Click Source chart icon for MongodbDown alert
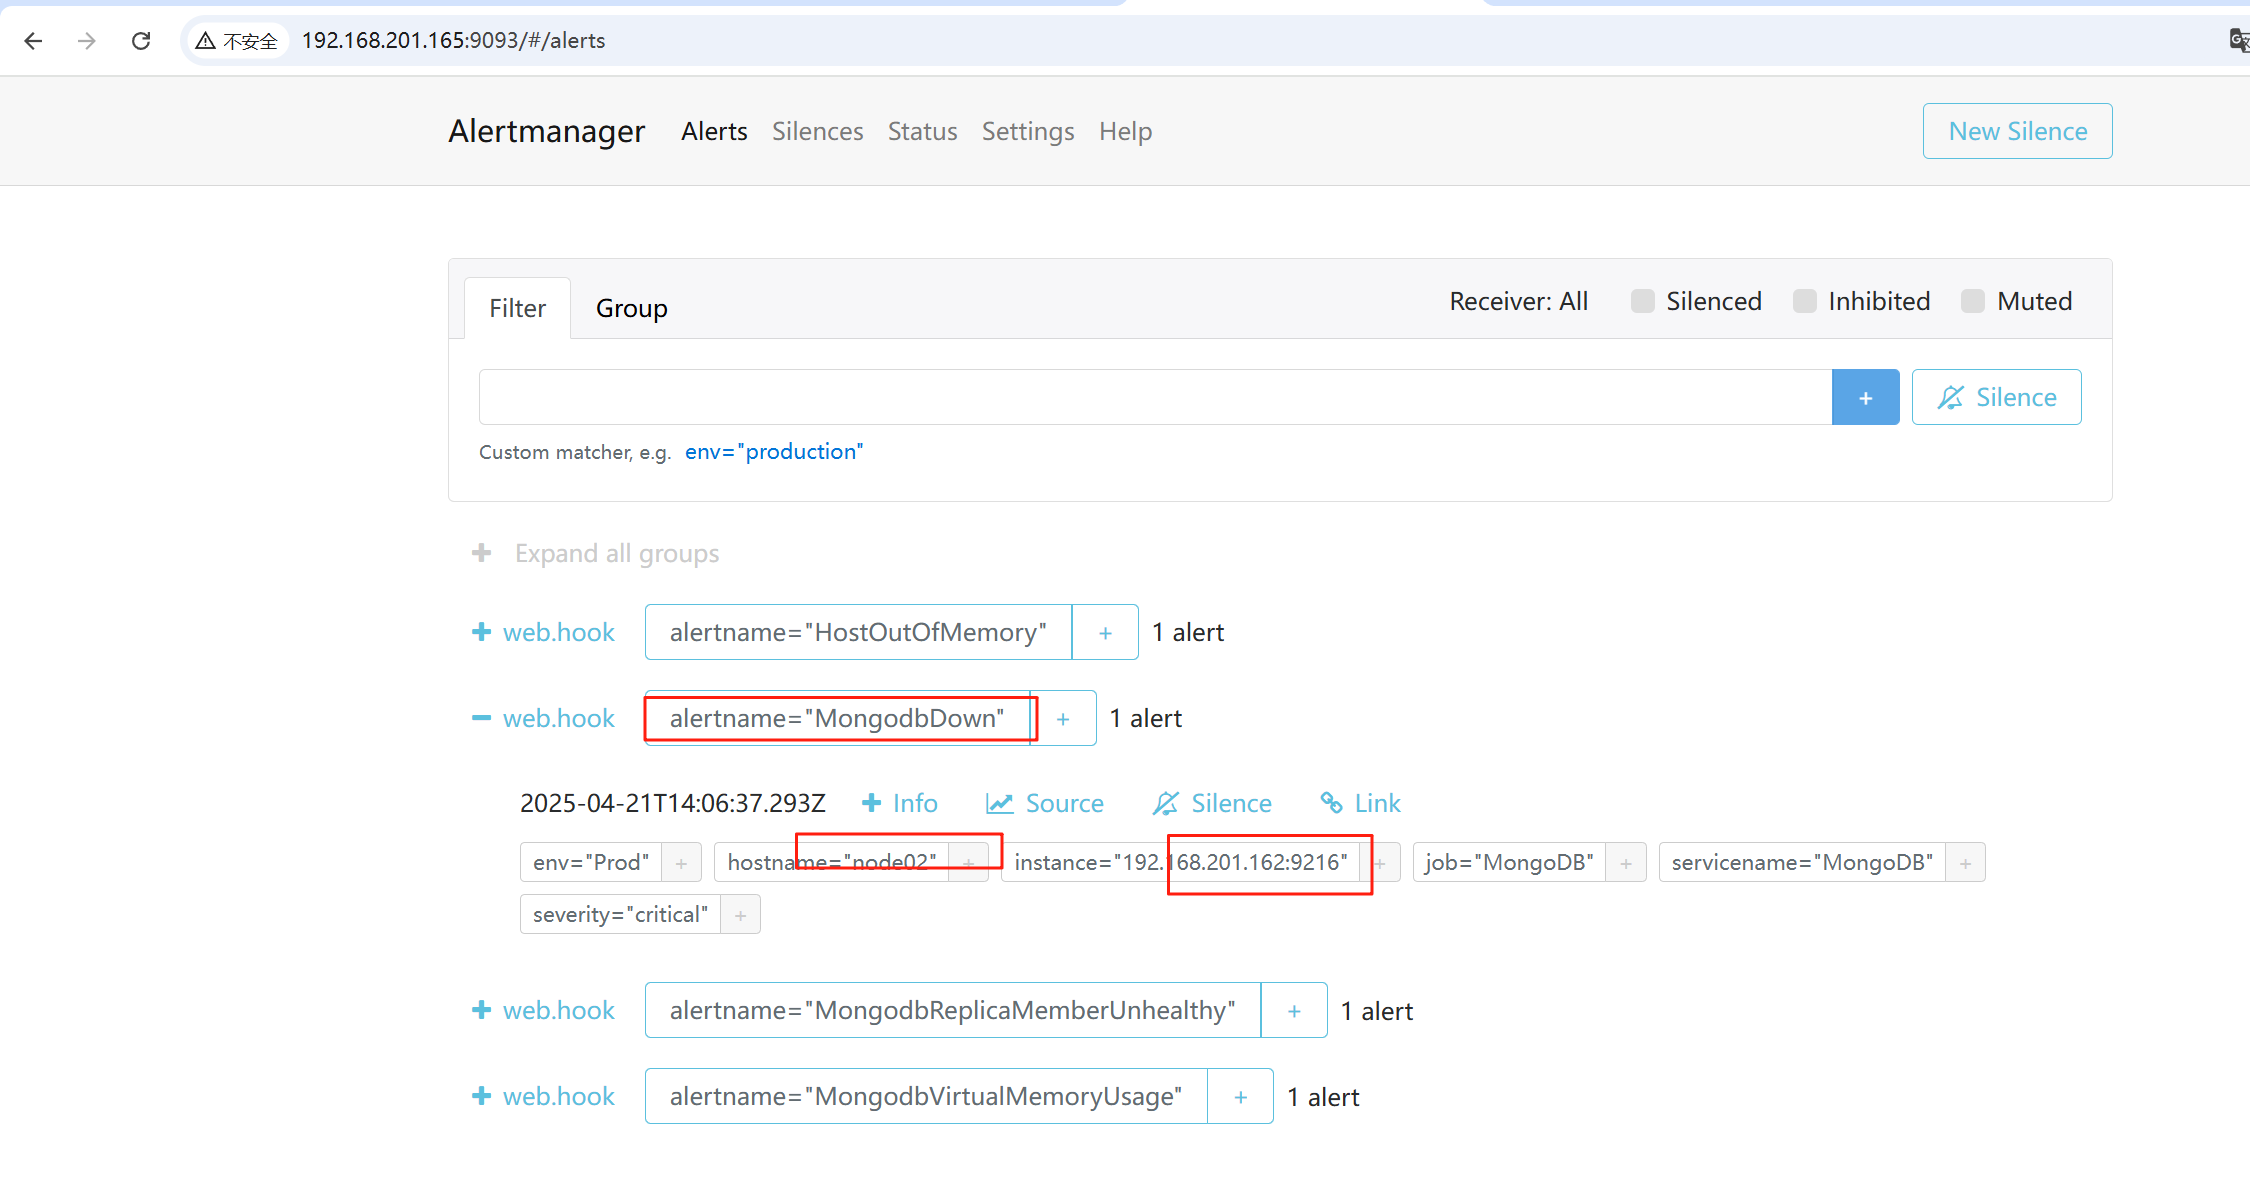This screenshot has height=1182, width=2250. tap(999, 803)
